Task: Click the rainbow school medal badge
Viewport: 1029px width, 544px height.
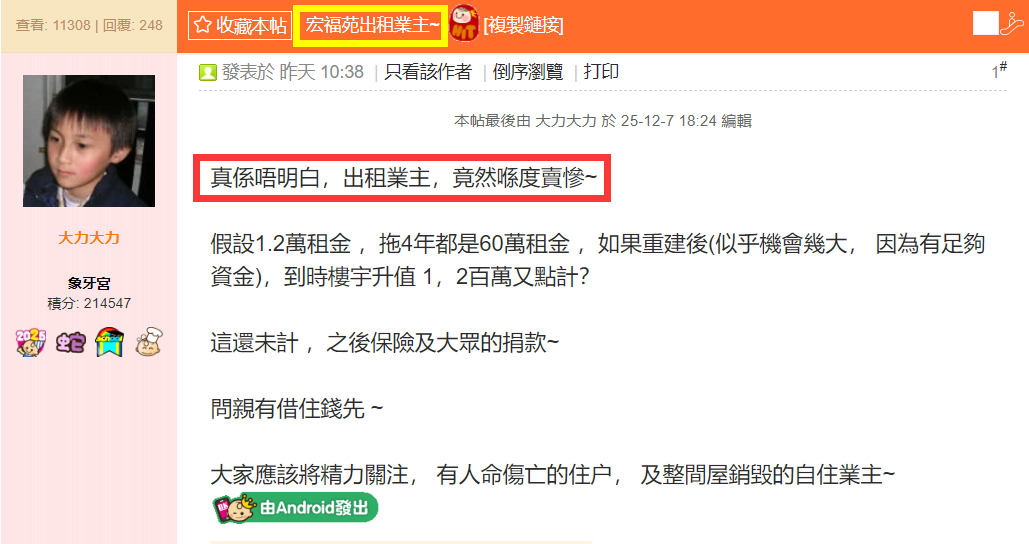Action: 110,342
